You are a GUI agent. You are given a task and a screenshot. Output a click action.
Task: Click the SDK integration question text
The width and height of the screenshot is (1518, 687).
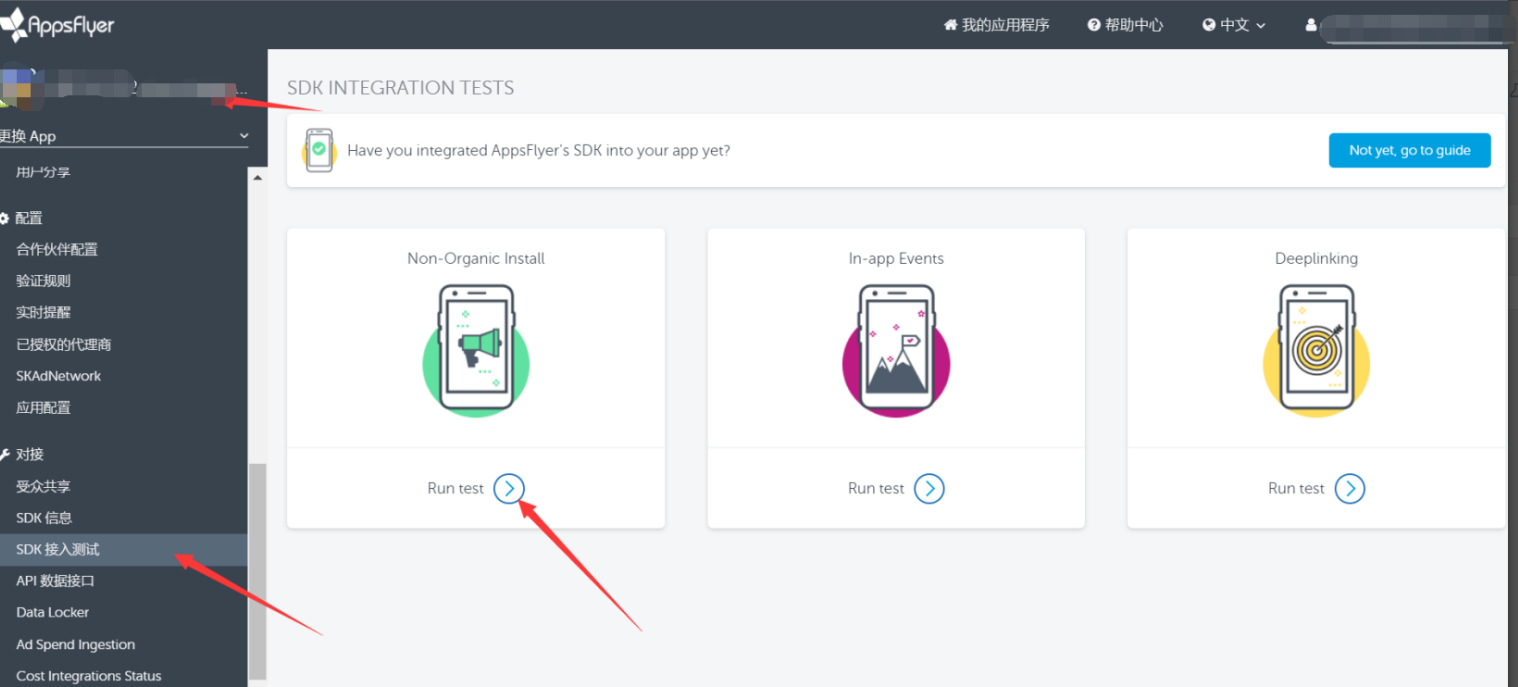(539, 150)
